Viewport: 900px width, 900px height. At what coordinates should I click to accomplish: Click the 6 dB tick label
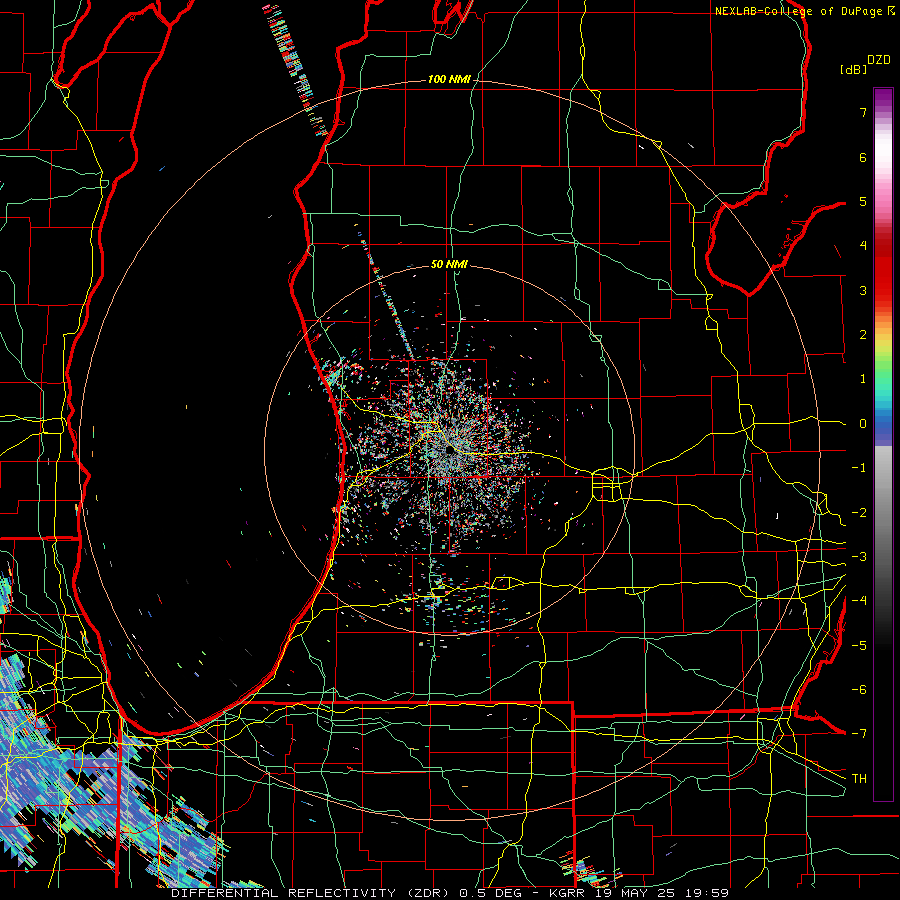(863, 157)
